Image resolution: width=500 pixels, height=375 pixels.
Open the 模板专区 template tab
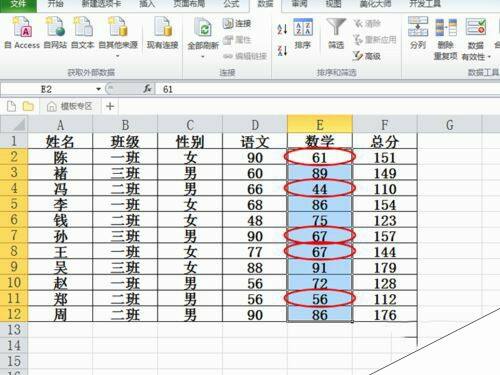click(70, 106)
